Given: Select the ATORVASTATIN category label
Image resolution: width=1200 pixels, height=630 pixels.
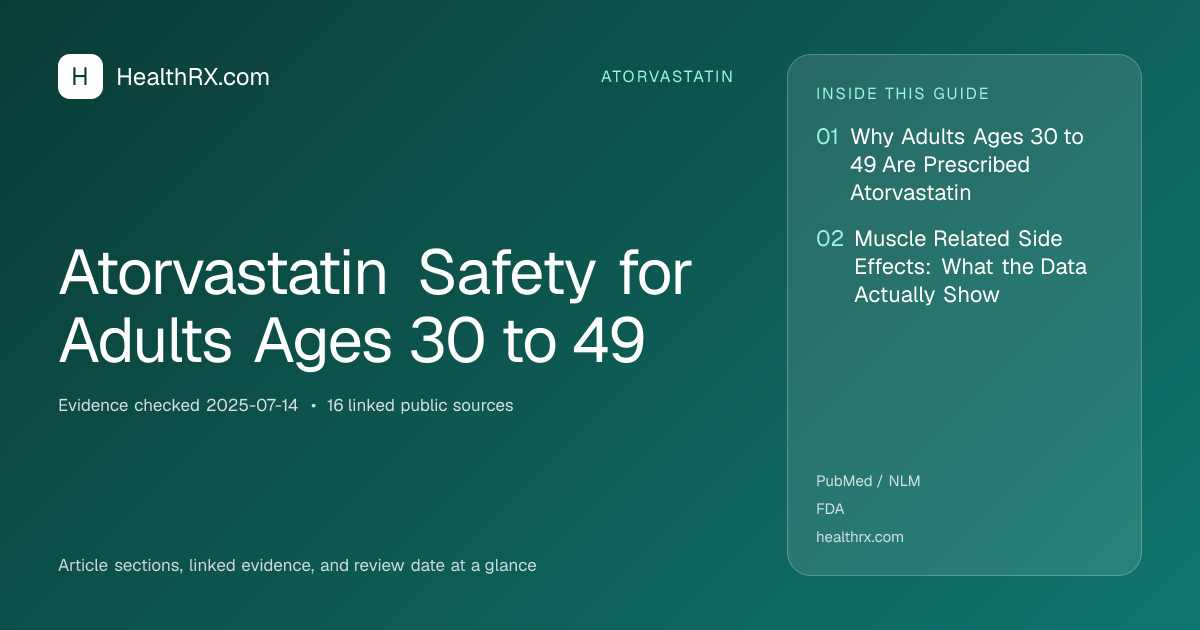Looking at the screenshot, I should pos(667,77).
